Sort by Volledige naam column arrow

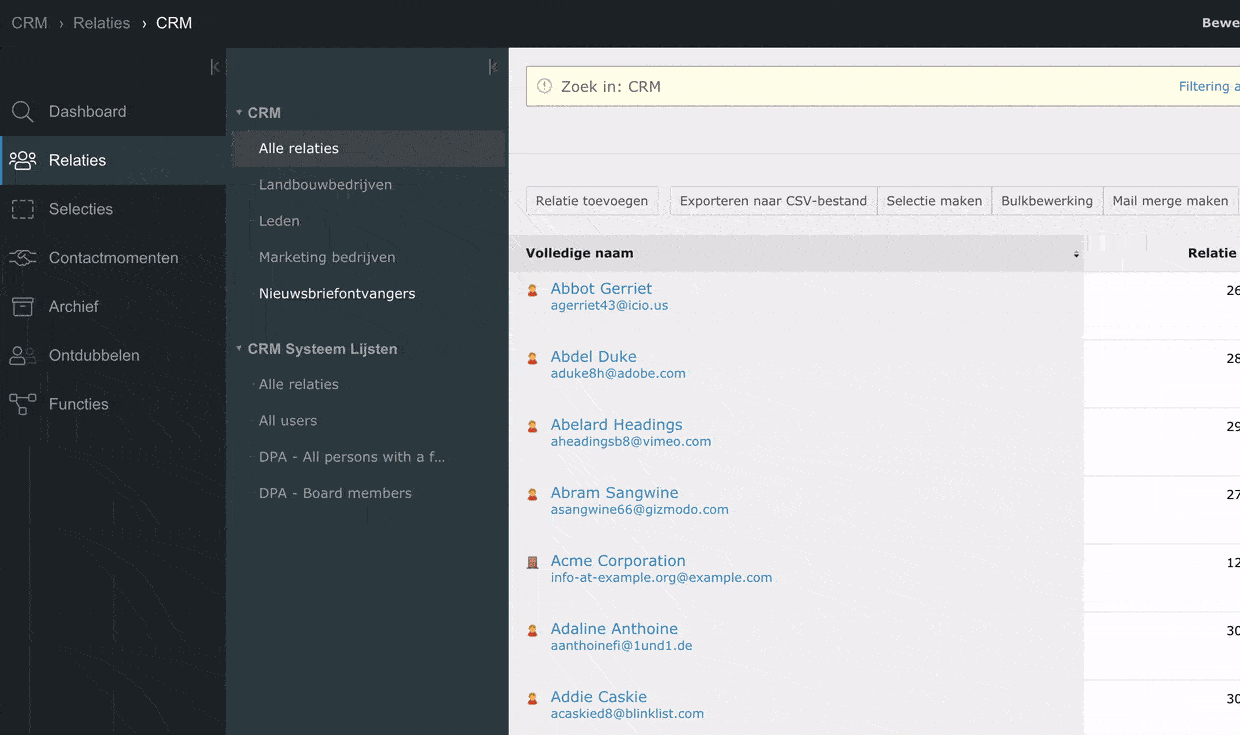pos(1076,254)
